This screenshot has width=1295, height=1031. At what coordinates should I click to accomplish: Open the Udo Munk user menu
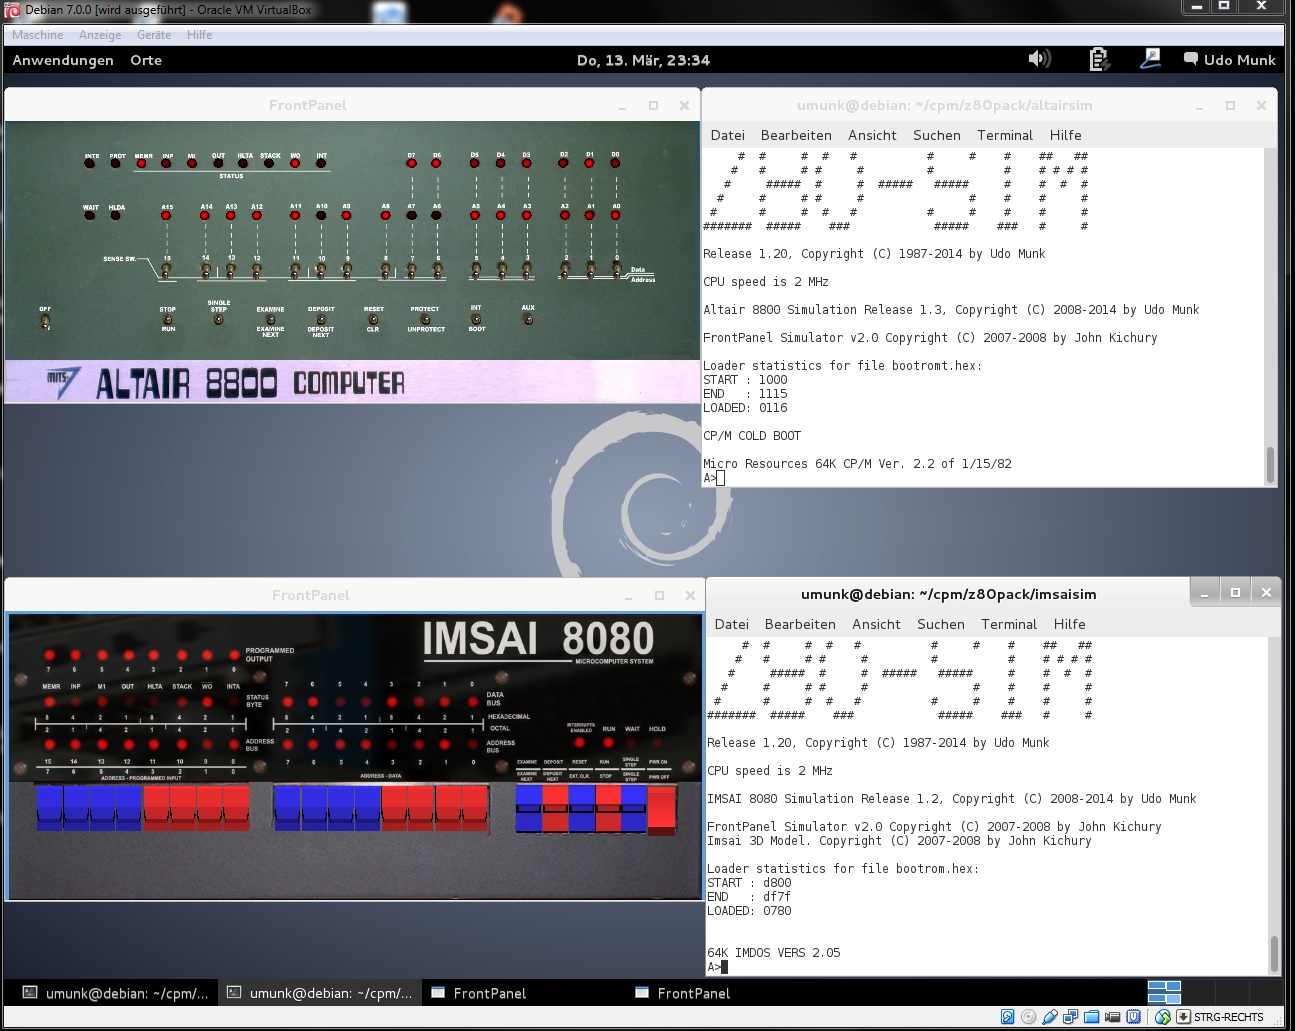coord(1229,60)
